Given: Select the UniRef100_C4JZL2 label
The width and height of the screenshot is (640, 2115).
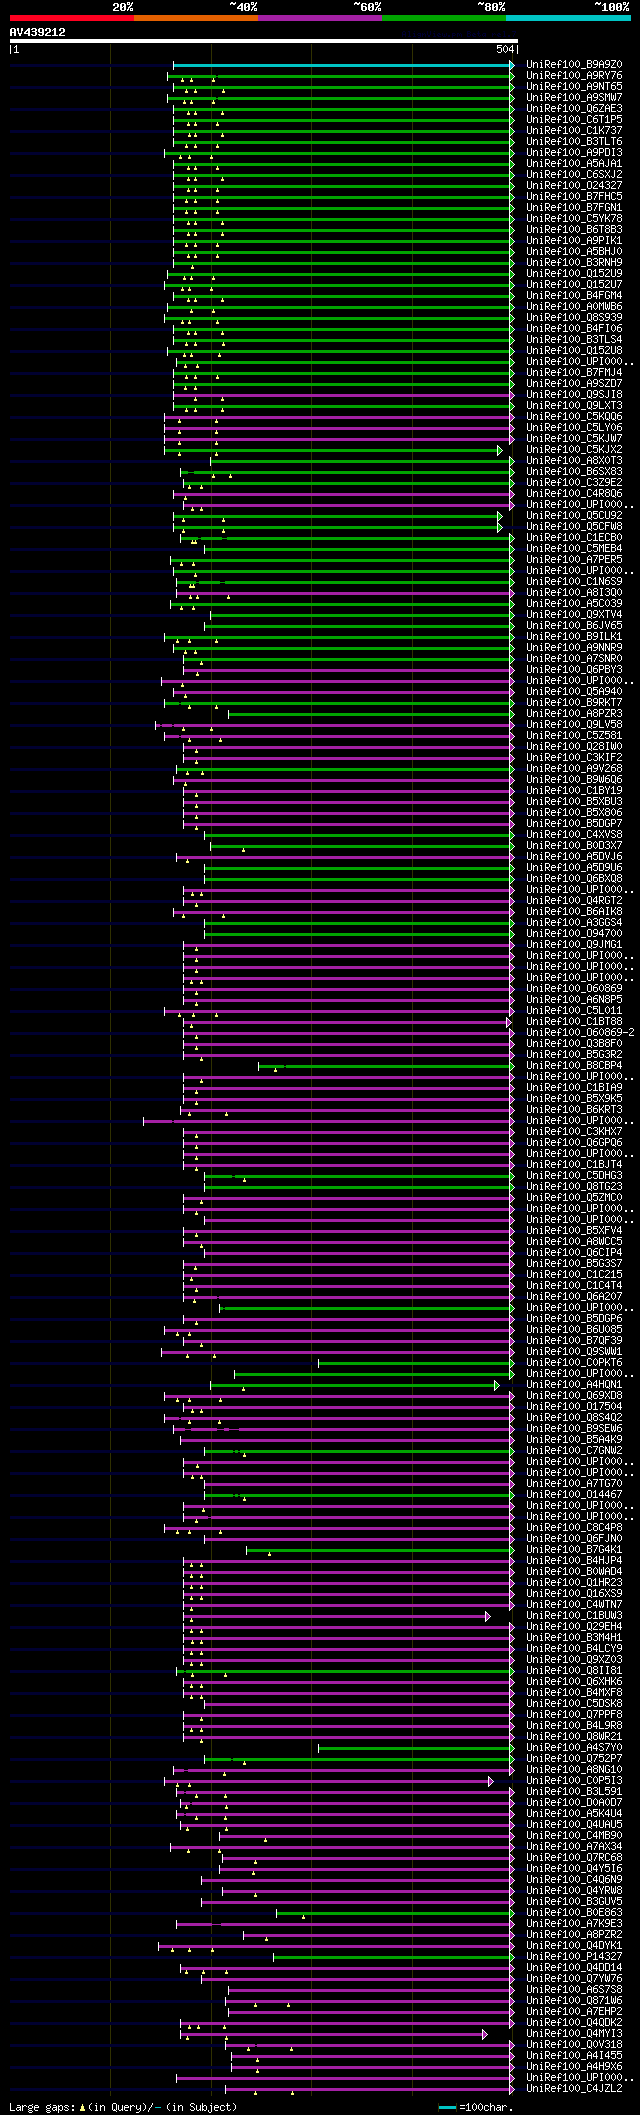Looking at the screenshot, I should [x=574, y=2089].
